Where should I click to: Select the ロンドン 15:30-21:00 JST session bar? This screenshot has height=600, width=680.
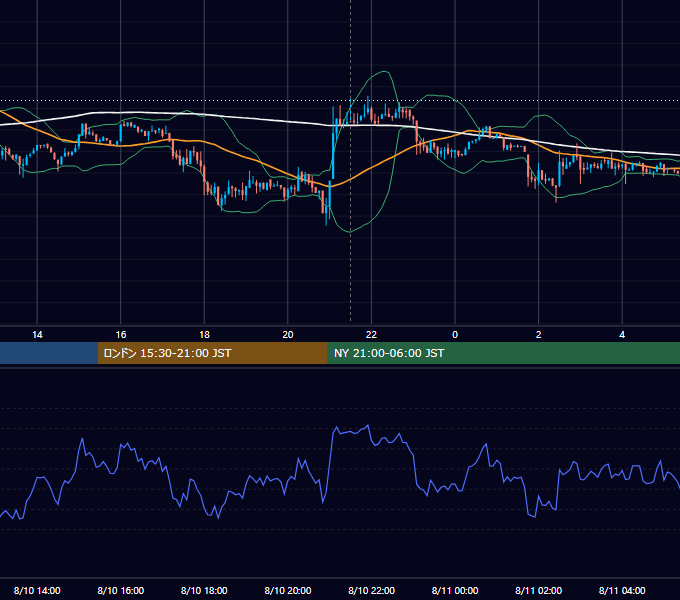coord(212,353)
